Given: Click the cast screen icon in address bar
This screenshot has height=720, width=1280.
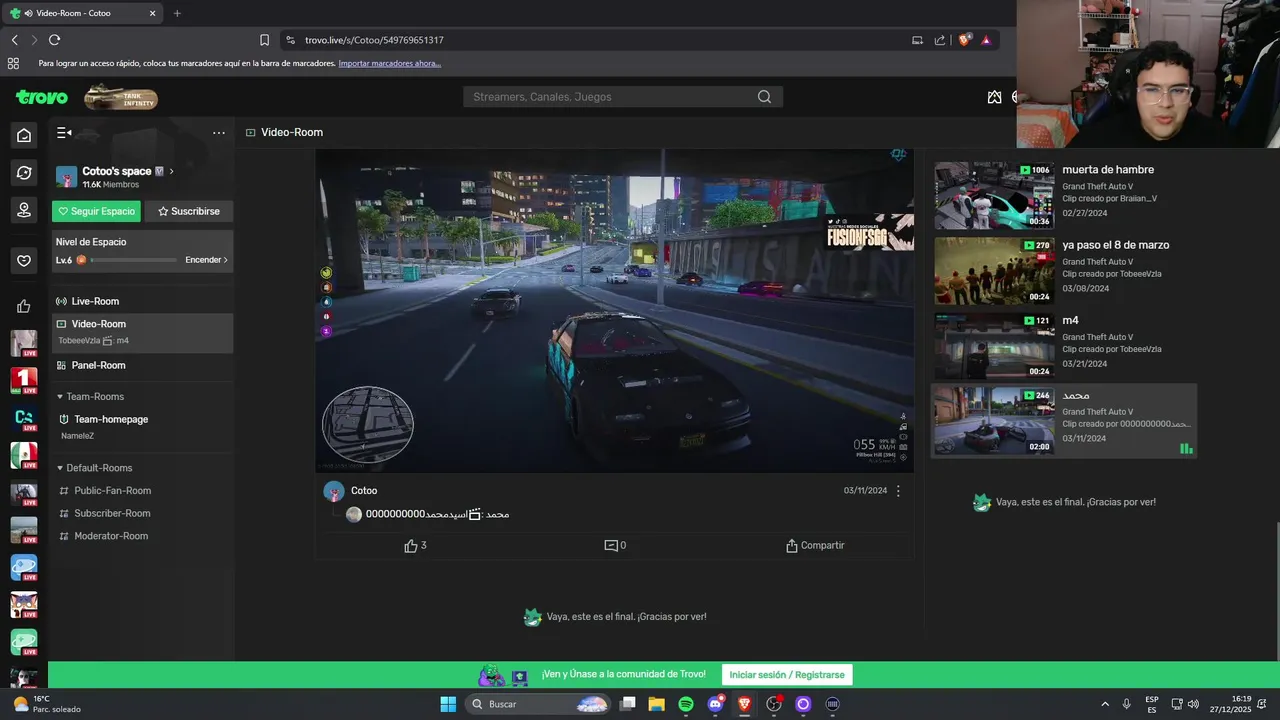Looking at the screenshot, I should pos(917,40).
